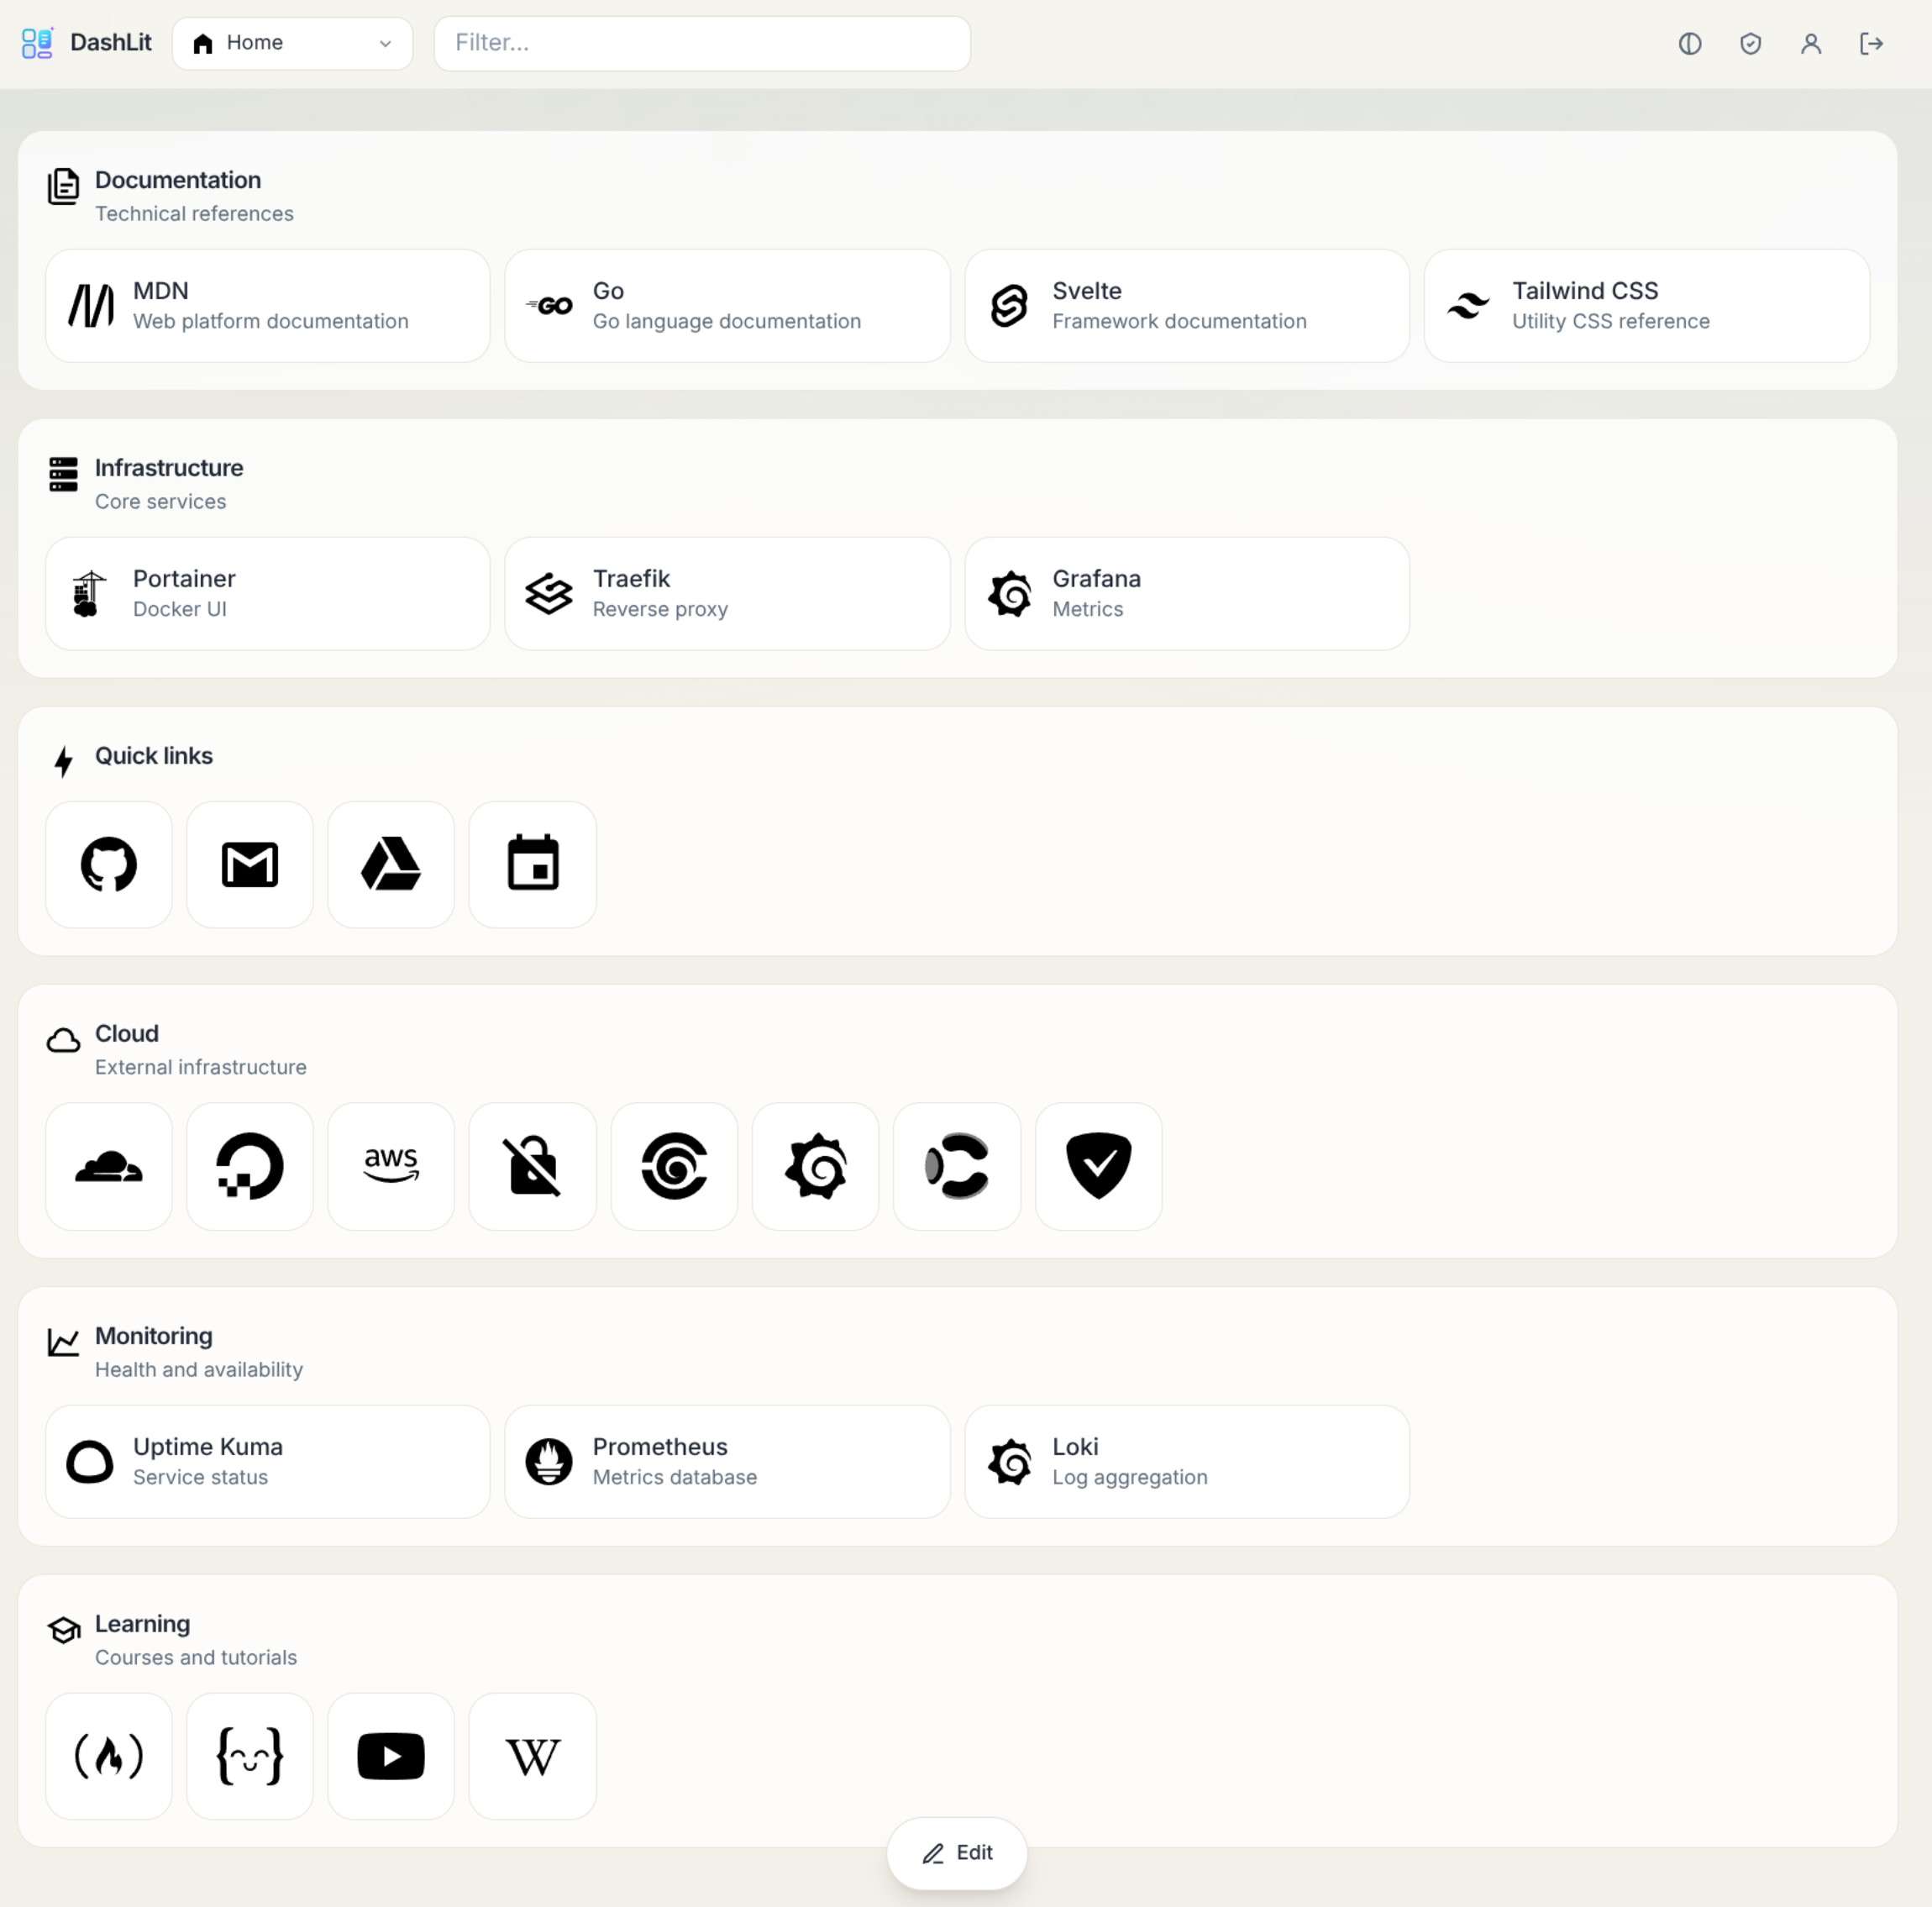Viewport: 1932px width, 1907px height.
Task: Open the C-shaped logo icon in Cloud
Action: [957, 1166]
